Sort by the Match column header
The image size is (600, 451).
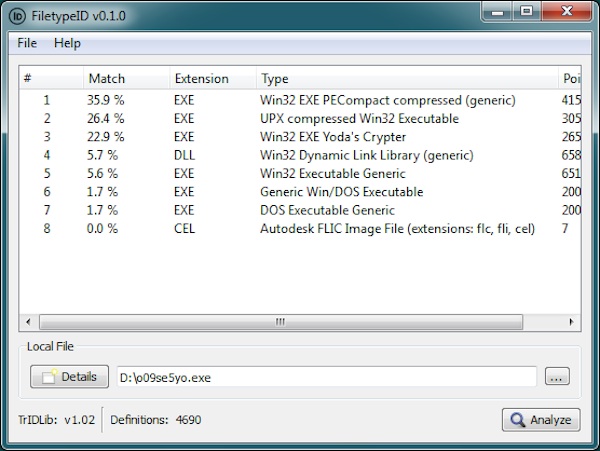click(x=126, y=78)
